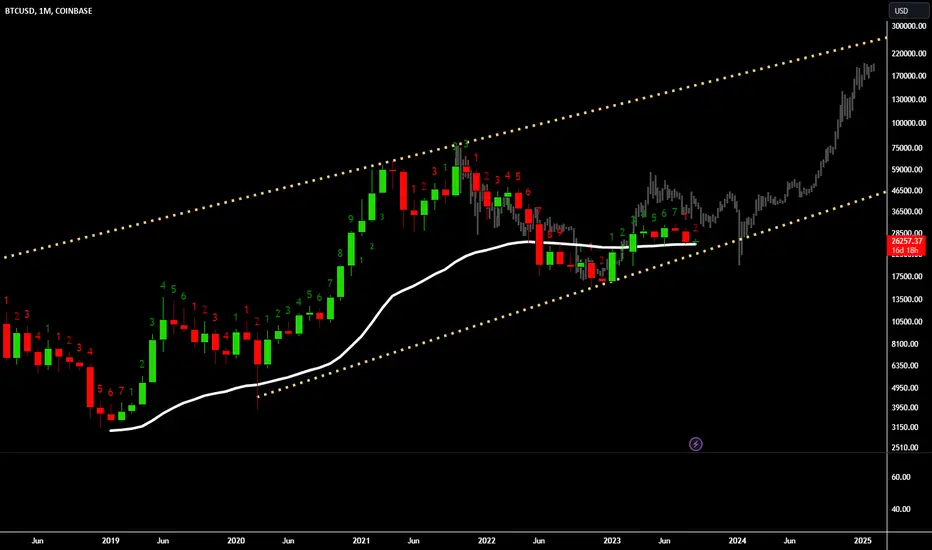Open the USD currency selector
Screen dimensions: 932x550
(x=907, y=11)
